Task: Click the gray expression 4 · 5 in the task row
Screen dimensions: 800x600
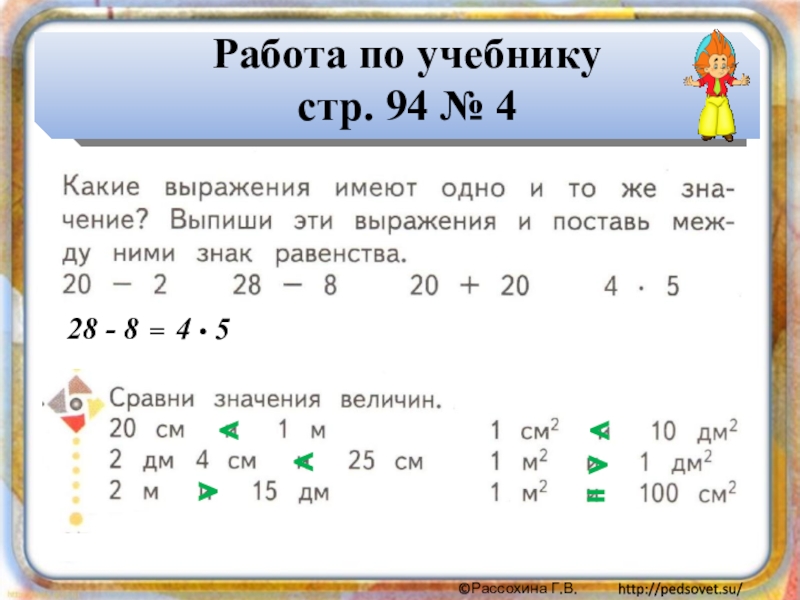Action: tap(641, 286)
